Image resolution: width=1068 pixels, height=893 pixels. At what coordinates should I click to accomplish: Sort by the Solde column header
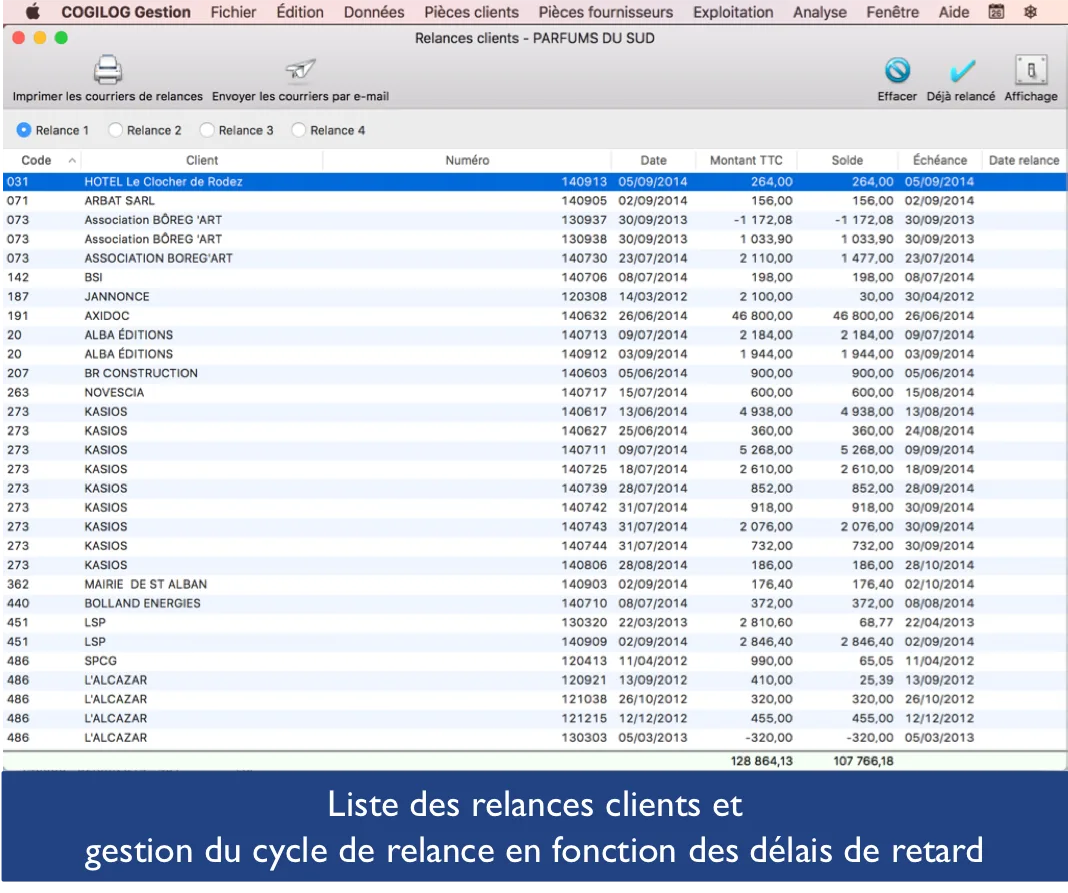(x=847, y=161)
